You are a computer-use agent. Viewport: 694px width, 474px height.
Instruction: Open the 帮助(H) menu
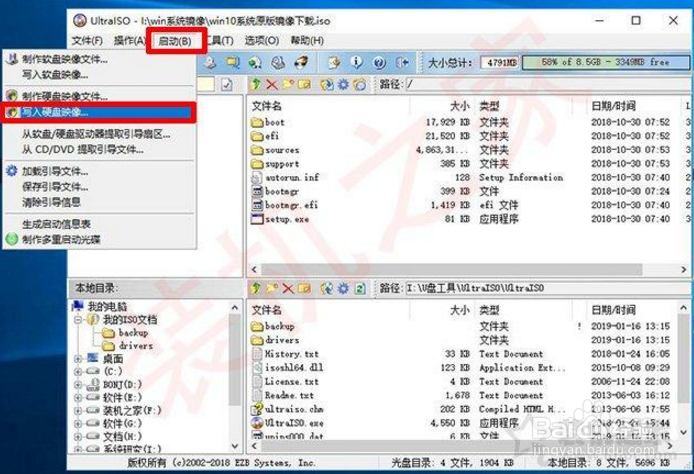click(307, 41)
